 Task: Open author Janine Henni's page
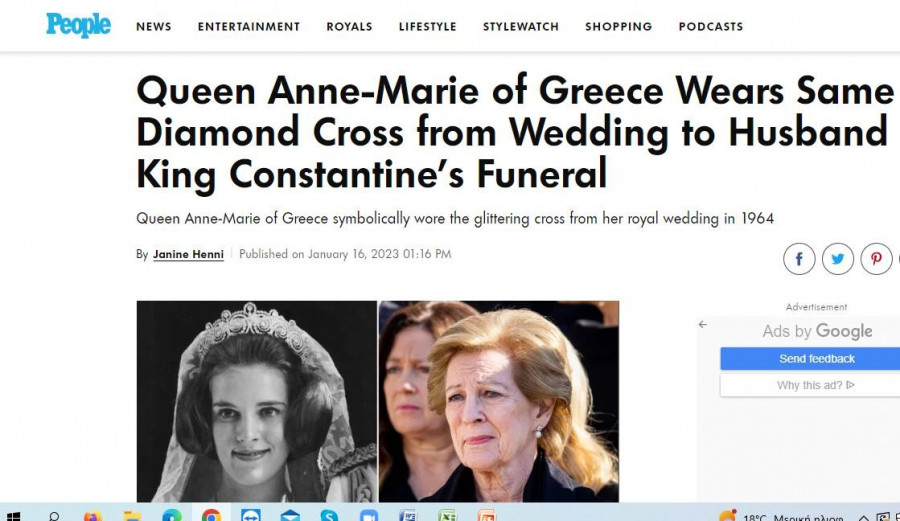point(188,254)
